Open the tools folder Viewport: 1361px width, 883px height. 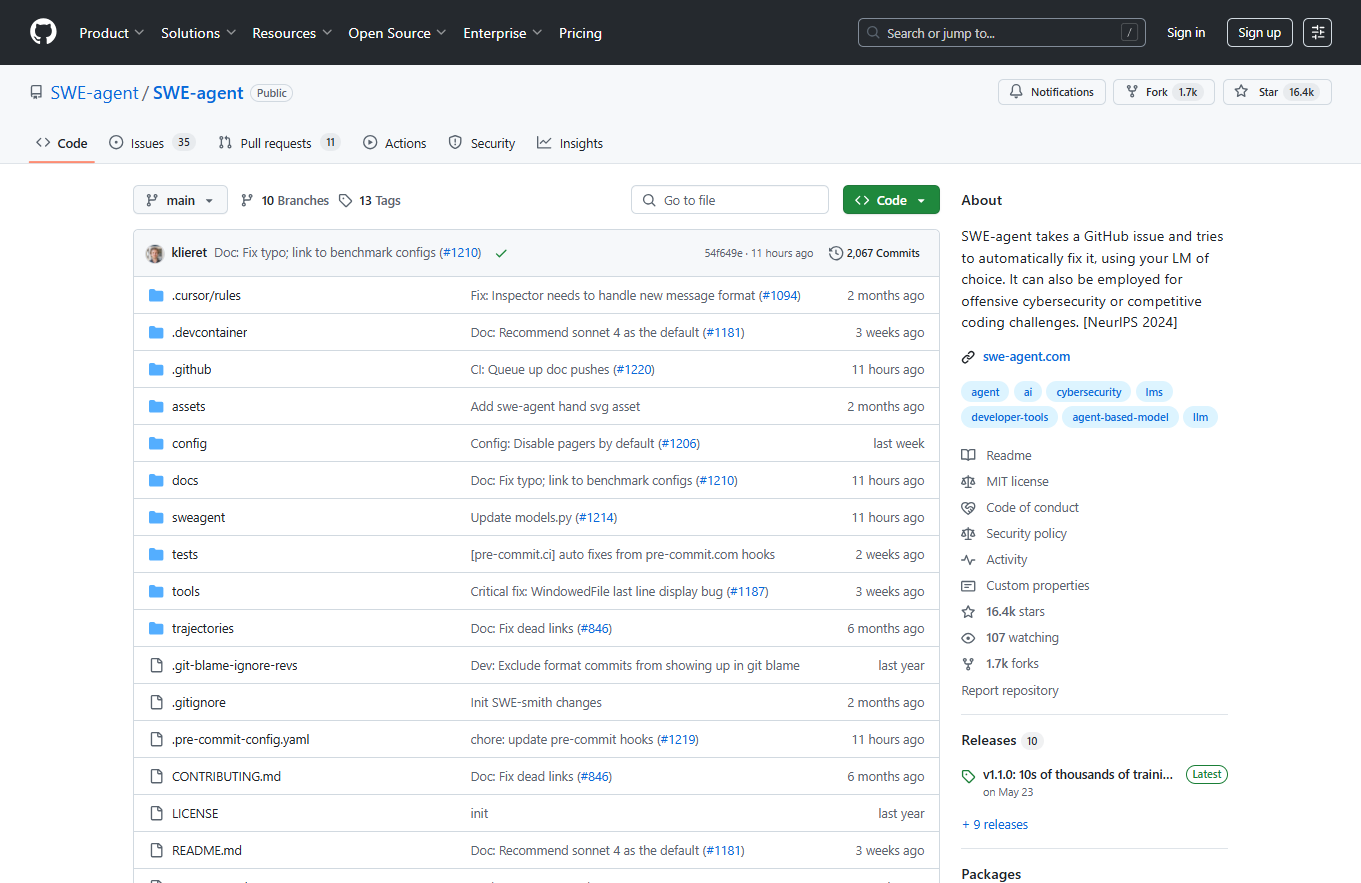tap(186, 592)
